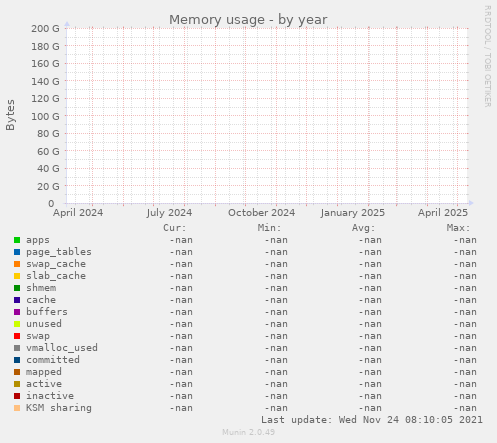Click the KSM sharing peach swatch
The width and height of the screenshot is (497, 443).
[x=17, y=408]
